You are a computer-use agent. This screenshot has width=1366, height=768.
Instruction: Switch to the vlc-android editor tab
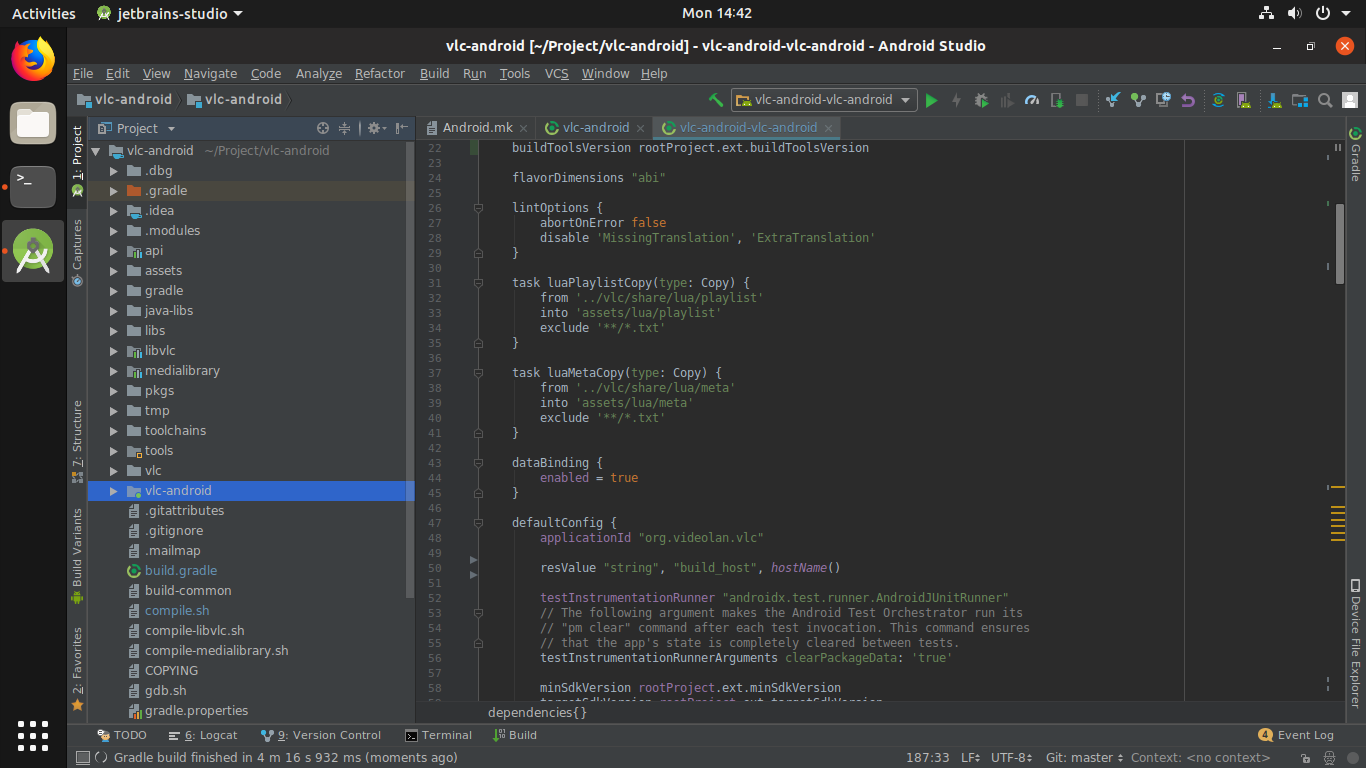[x=595, y=128]
